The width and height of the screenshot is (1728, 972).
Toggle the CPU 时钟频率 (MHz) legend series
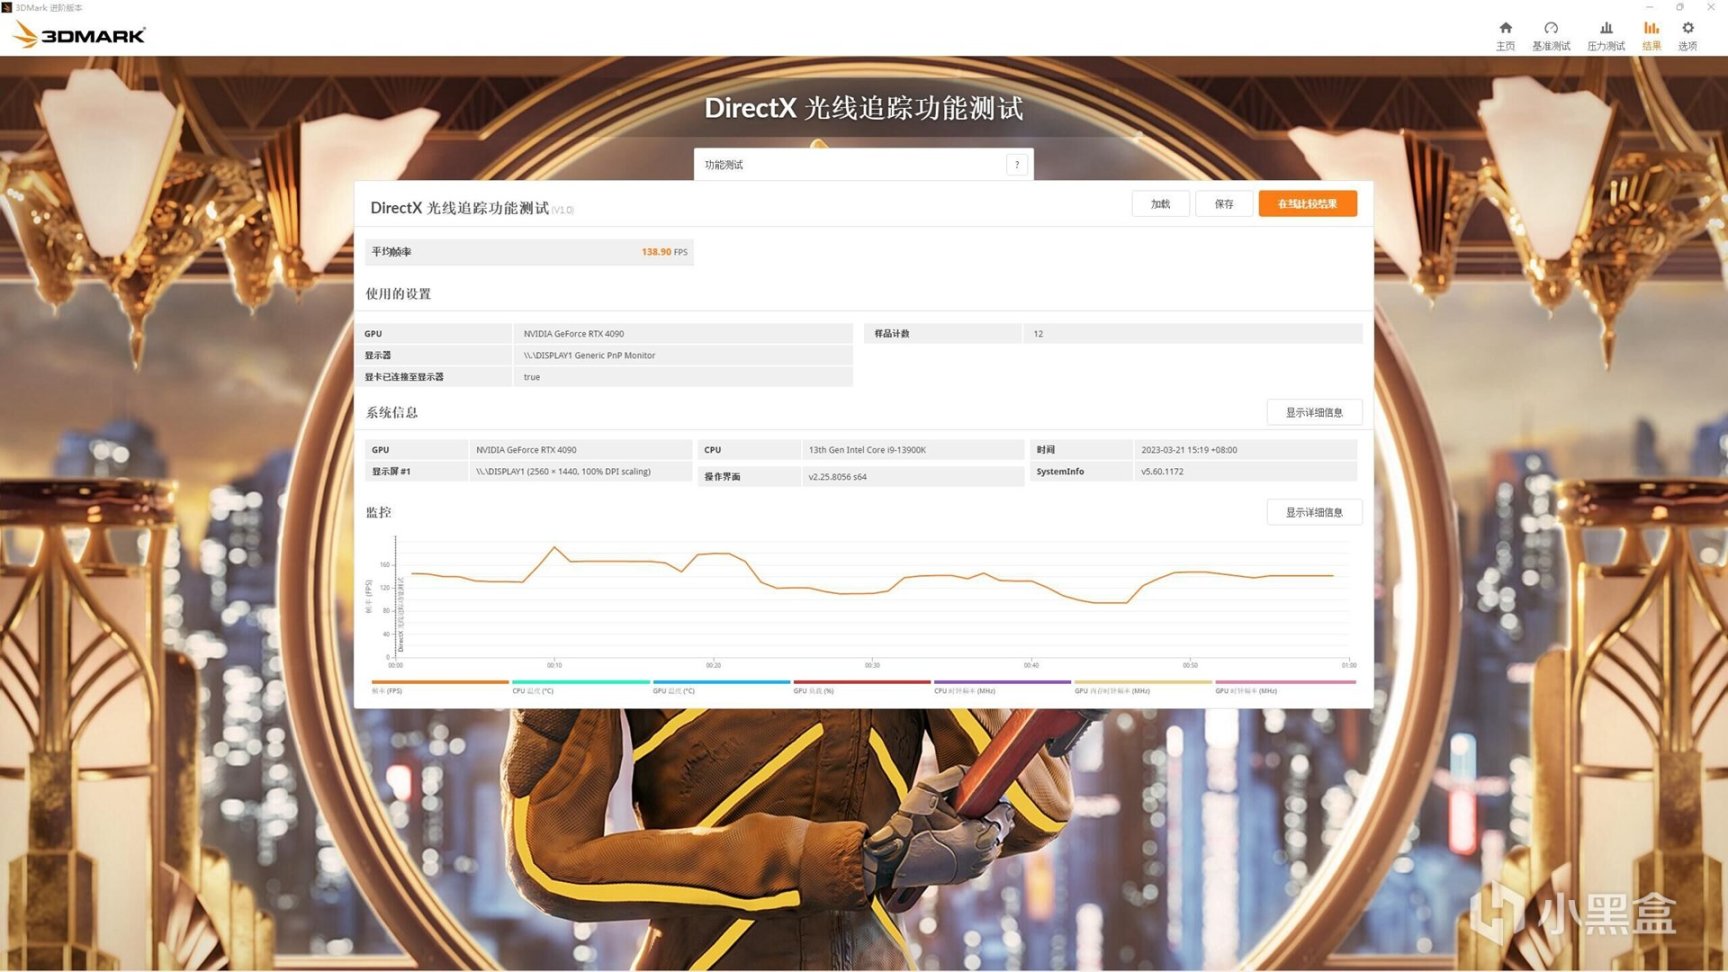(x=1002, y=687)
